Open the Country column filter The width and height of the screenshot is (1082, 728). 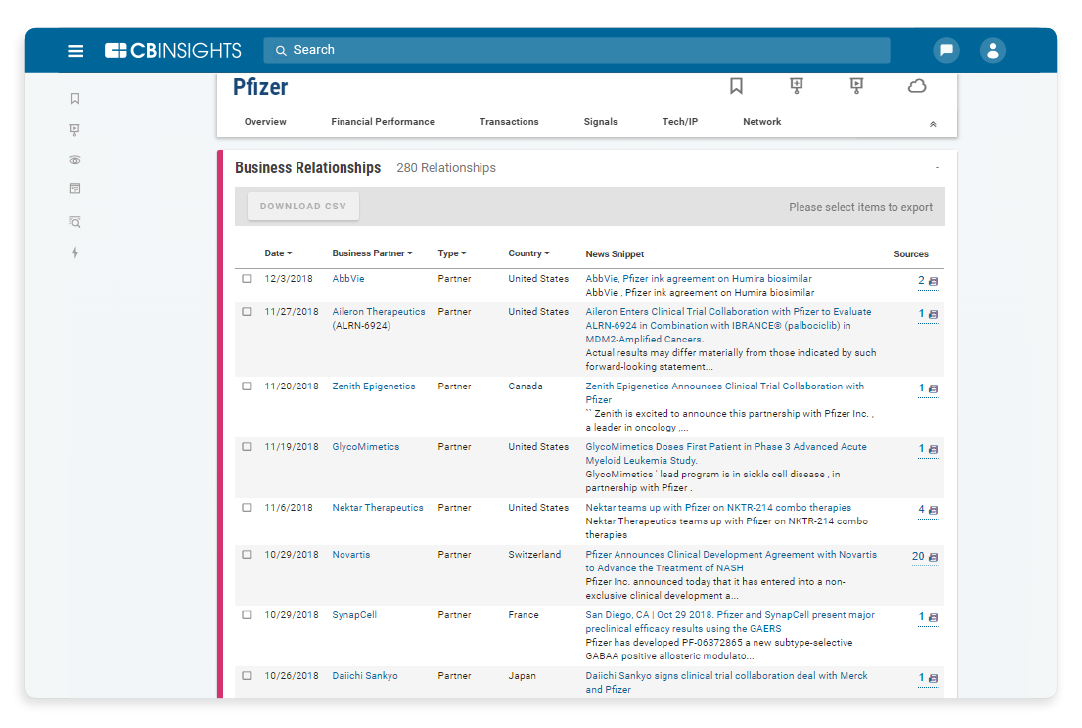click(529, 253)
